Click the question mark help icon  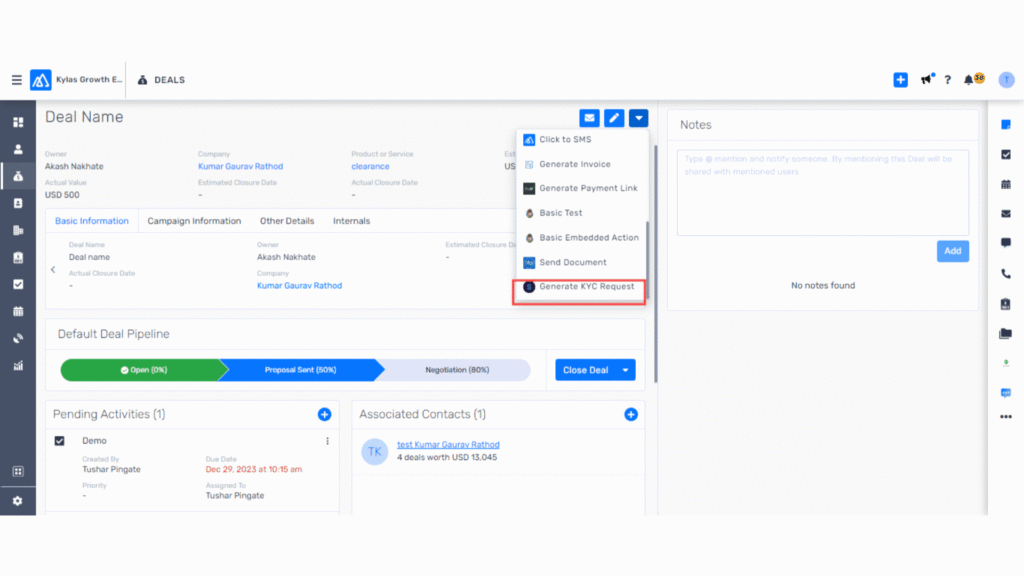947,80
